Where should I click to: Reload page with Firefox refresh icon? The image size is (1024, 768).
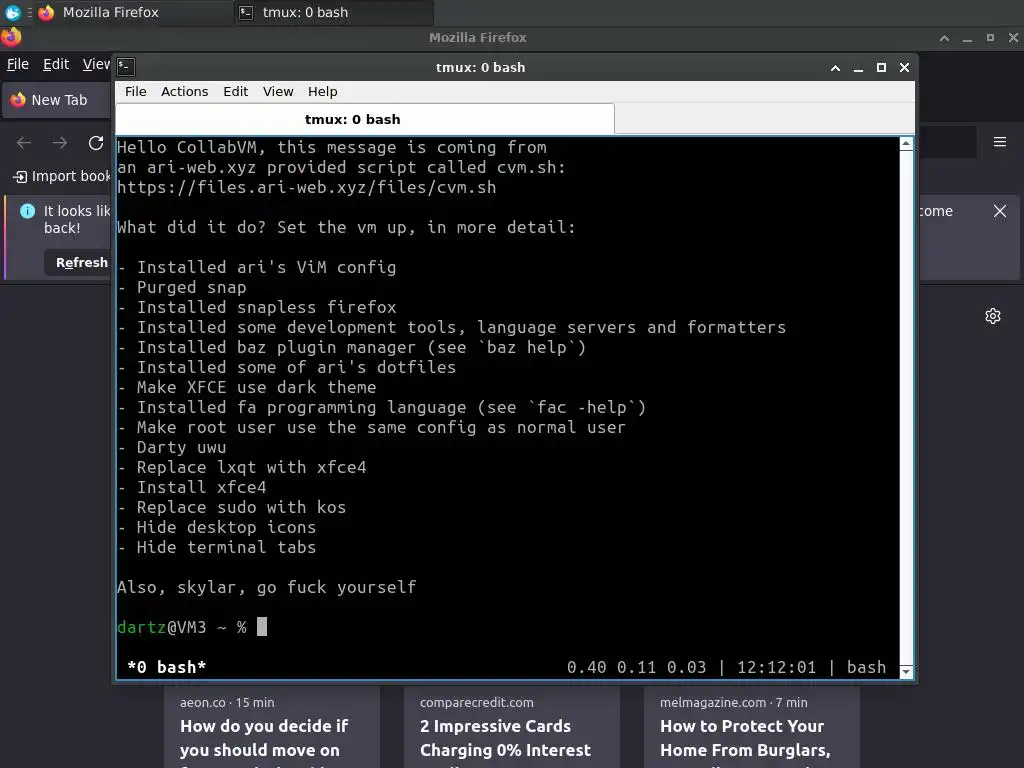(x=96, y=142)
